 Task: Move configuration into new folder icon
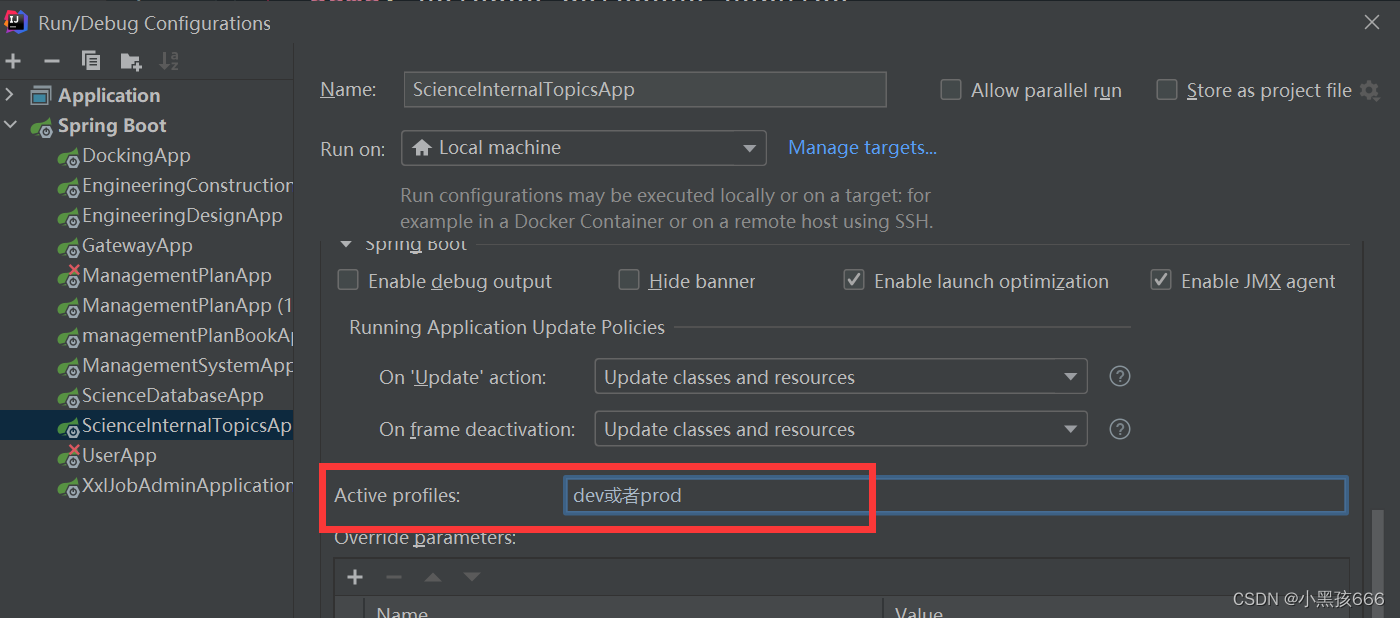[131, 62]
